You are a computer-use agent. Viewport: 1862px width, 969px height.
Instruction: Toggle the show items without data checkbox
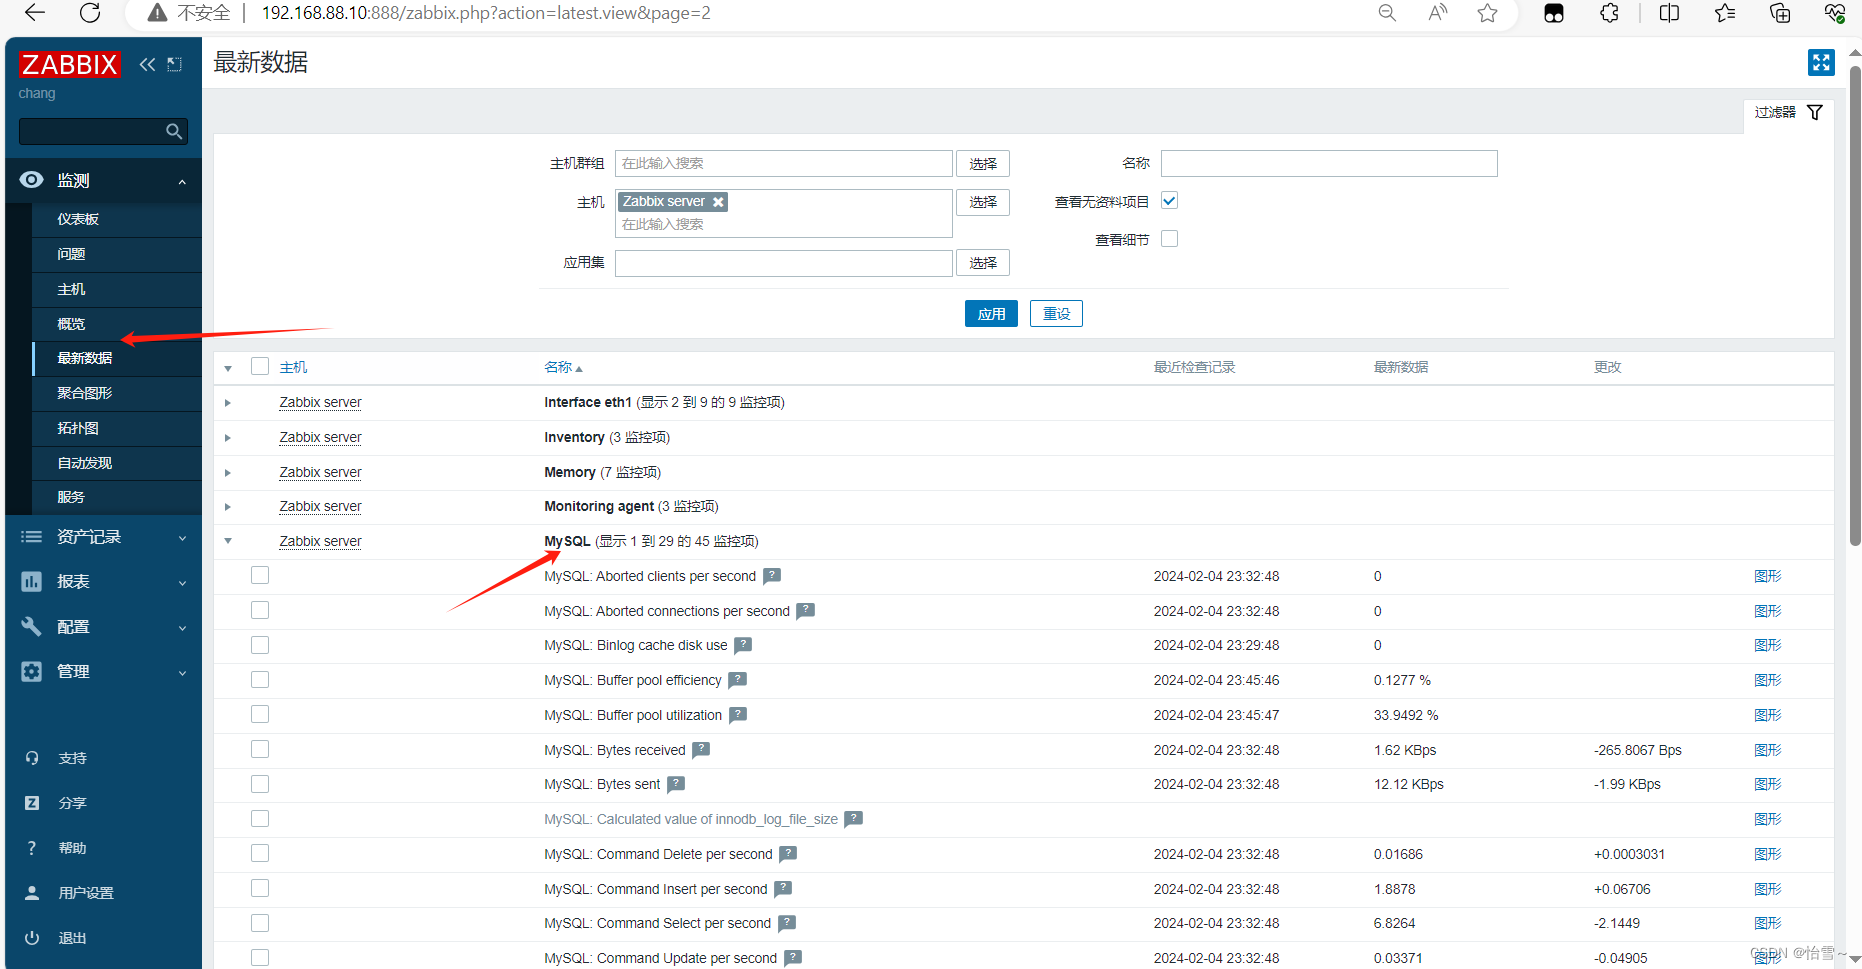point(1170,201)
